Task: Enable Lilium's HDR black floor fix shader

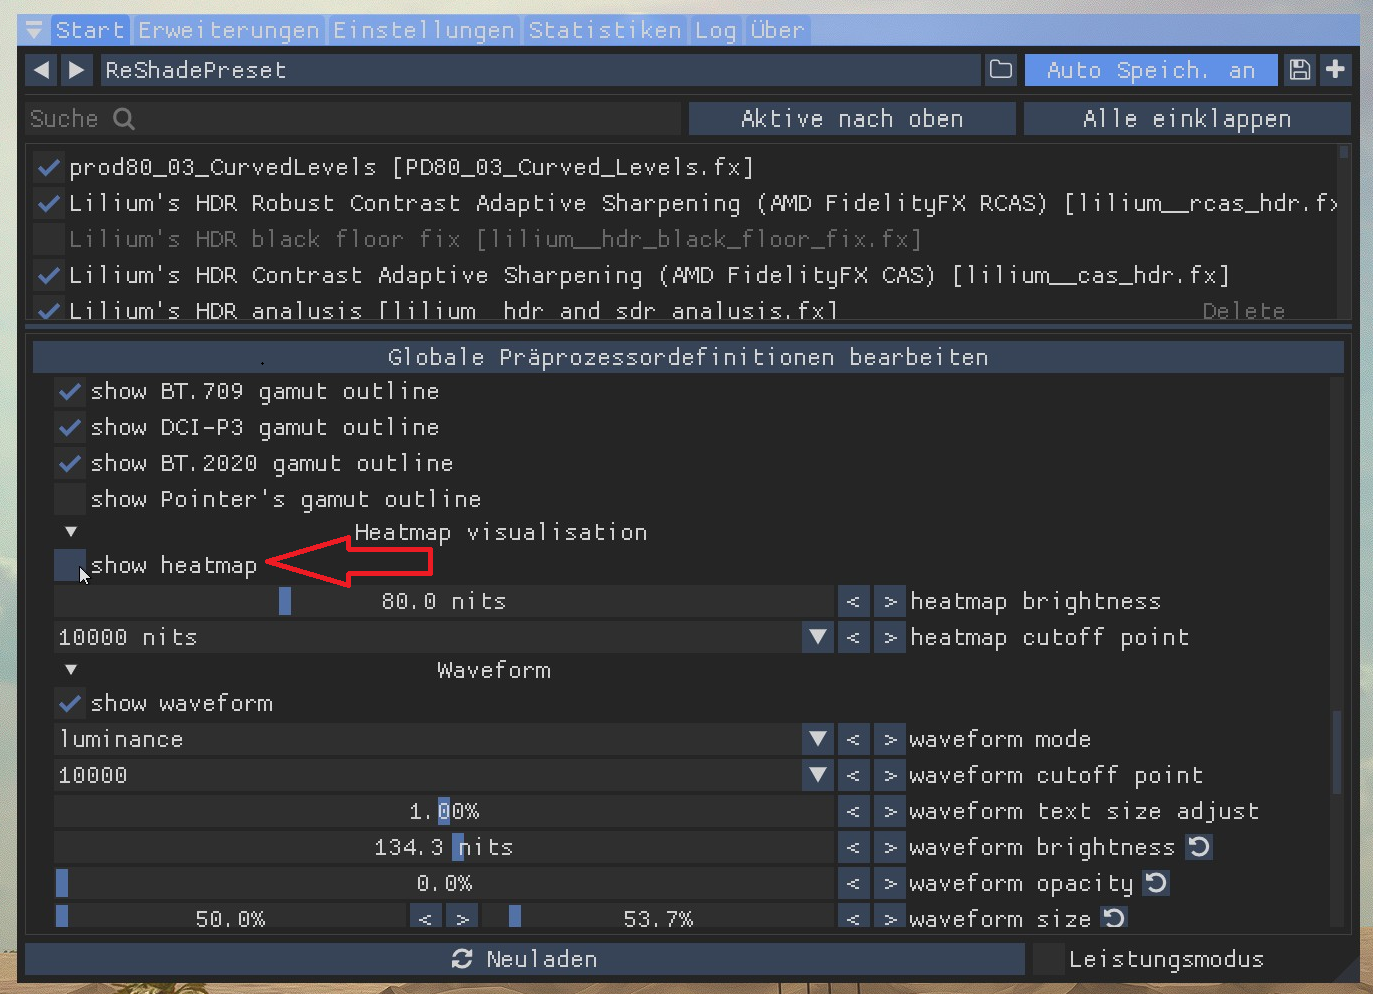Action: tap(47, 239)
